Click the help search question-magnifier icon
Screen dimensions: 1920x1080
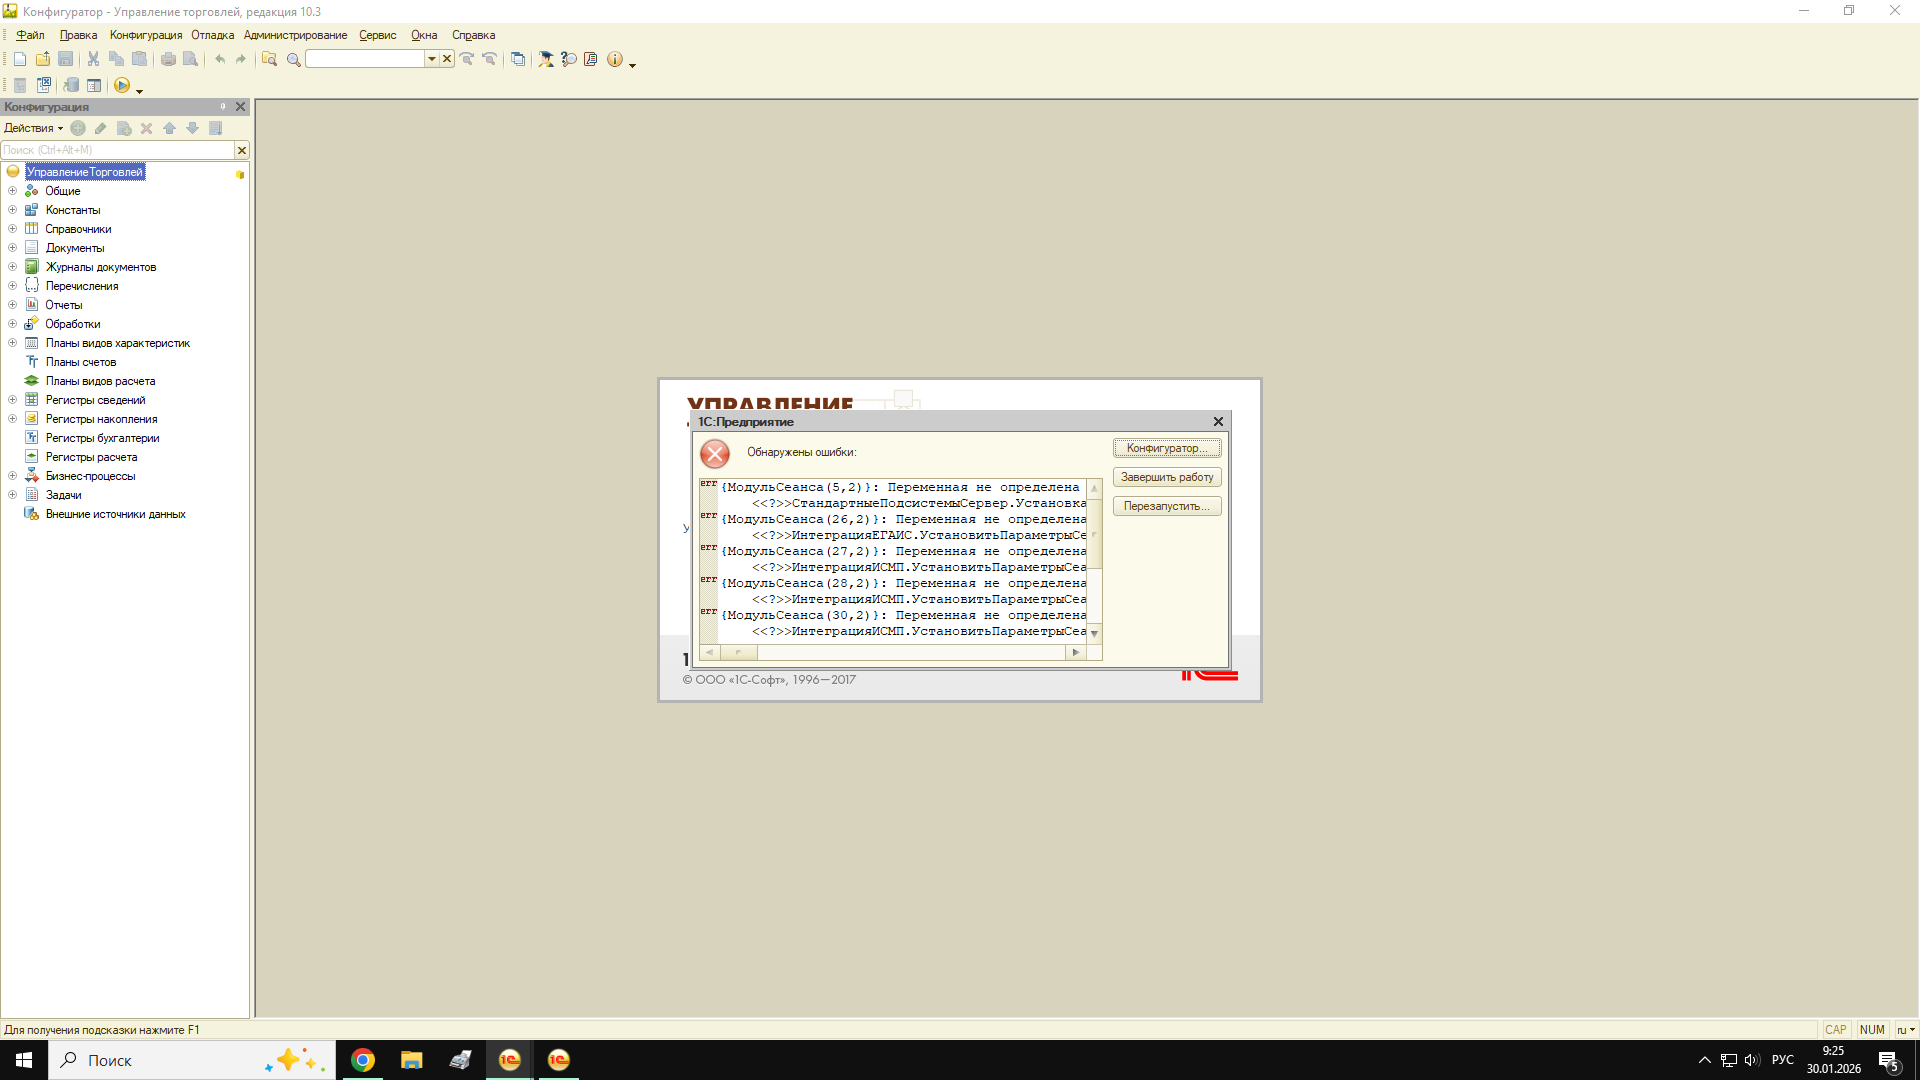(568, 59)
